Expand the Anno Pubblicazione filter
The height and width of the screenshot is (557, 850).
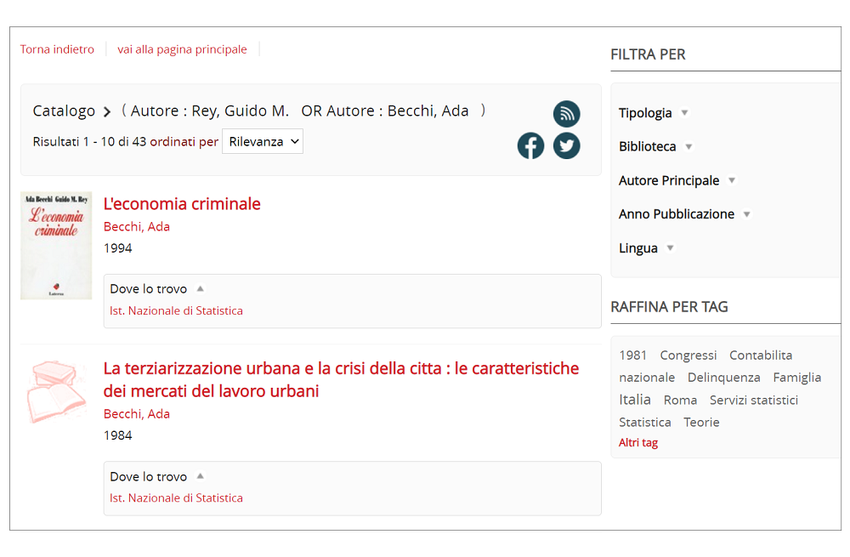684,214
